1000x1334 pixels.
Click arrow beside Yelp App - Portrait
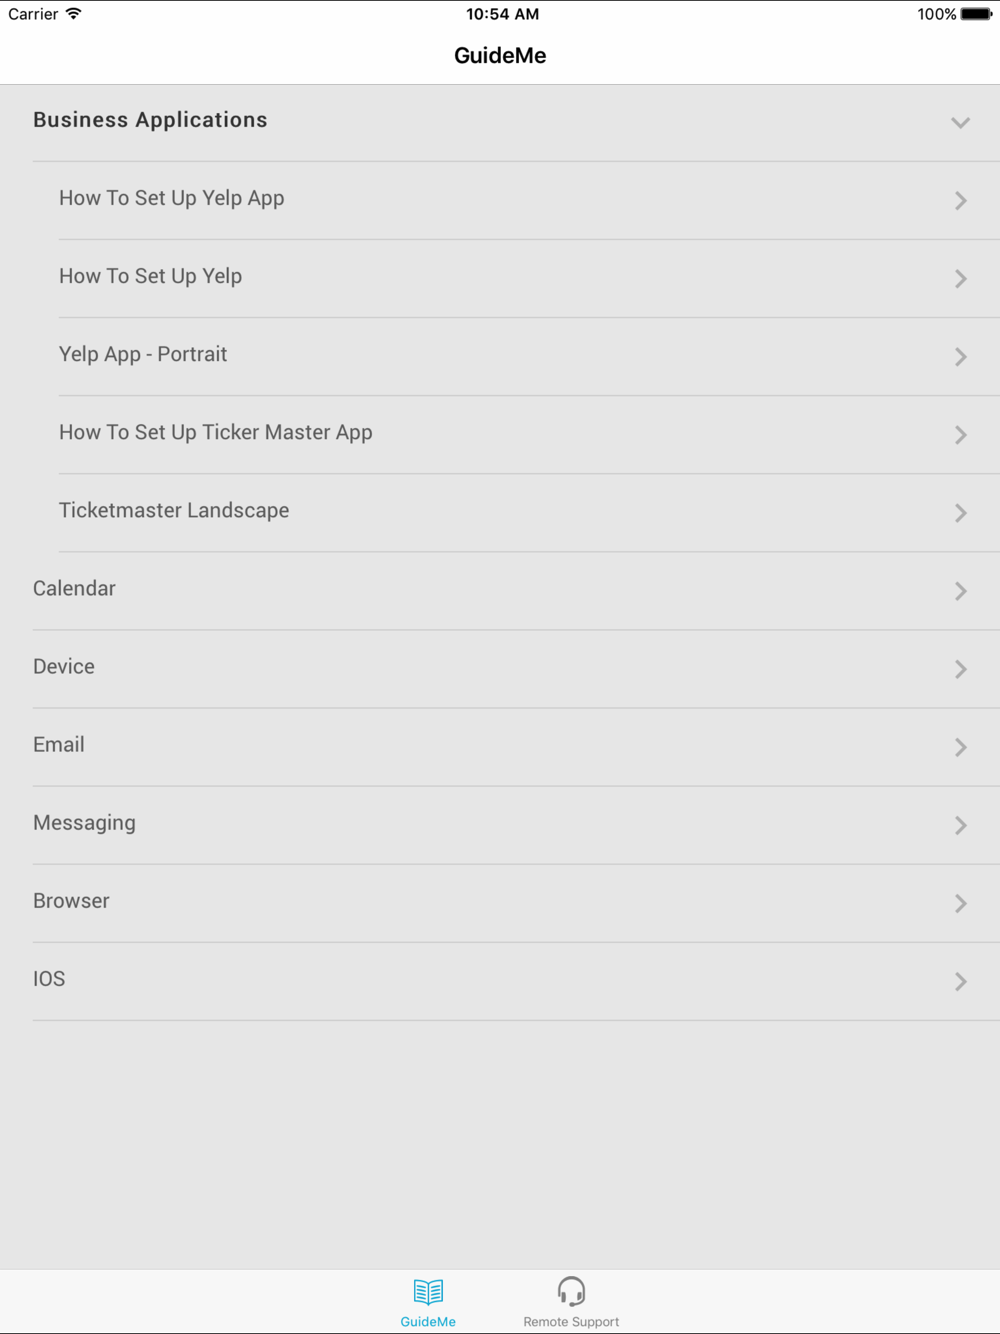click(x=960, y=357)
